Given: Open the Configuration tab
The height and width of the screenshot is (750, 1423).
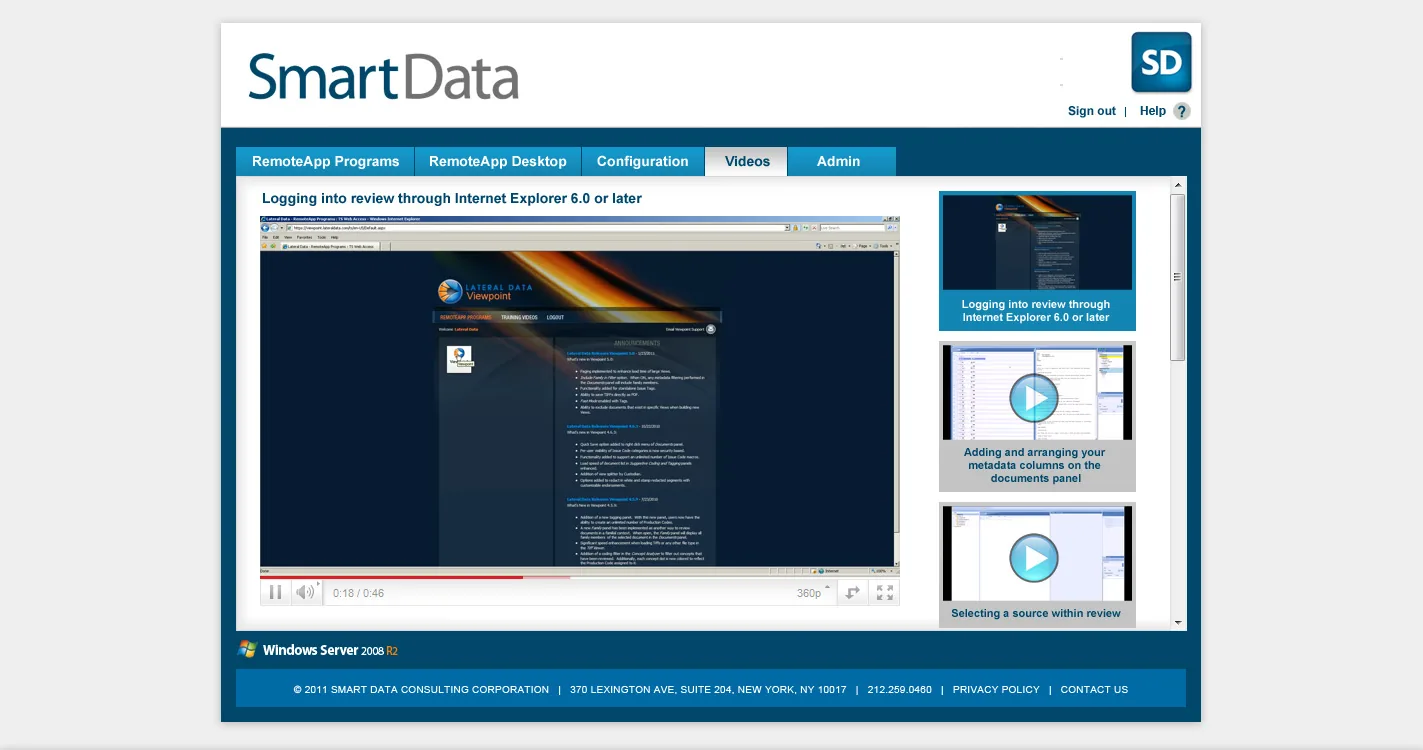Looking at the screenshot, I should tap(642, 161).
